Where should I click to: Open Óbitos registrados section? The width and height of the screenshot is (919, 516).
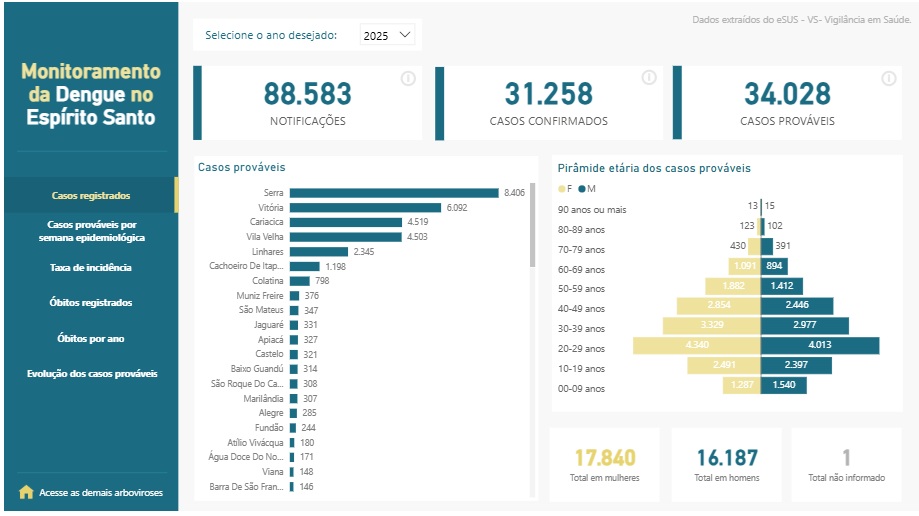tap(90, 303)
